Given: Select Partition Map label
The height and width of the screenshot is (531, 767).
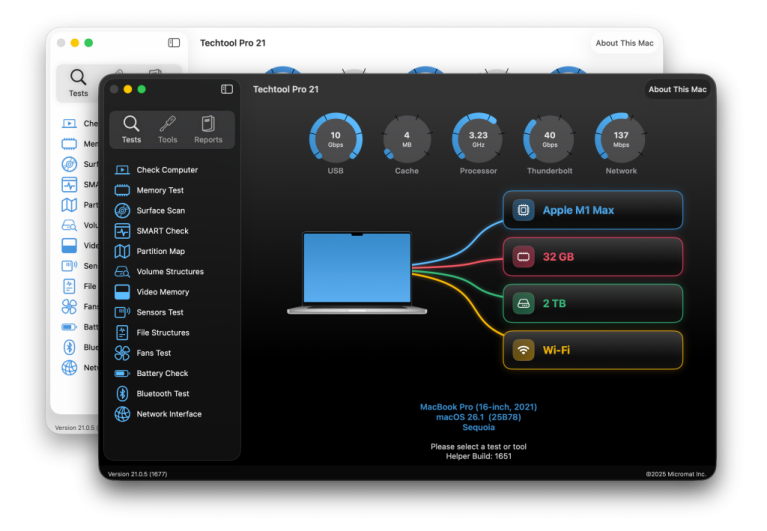Looking at the screenshot, I should pos(160,251).
